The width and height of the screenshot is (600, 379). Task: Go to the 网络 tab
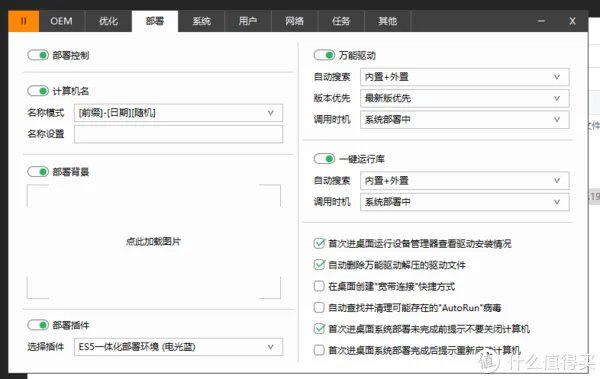click(294, 21)
